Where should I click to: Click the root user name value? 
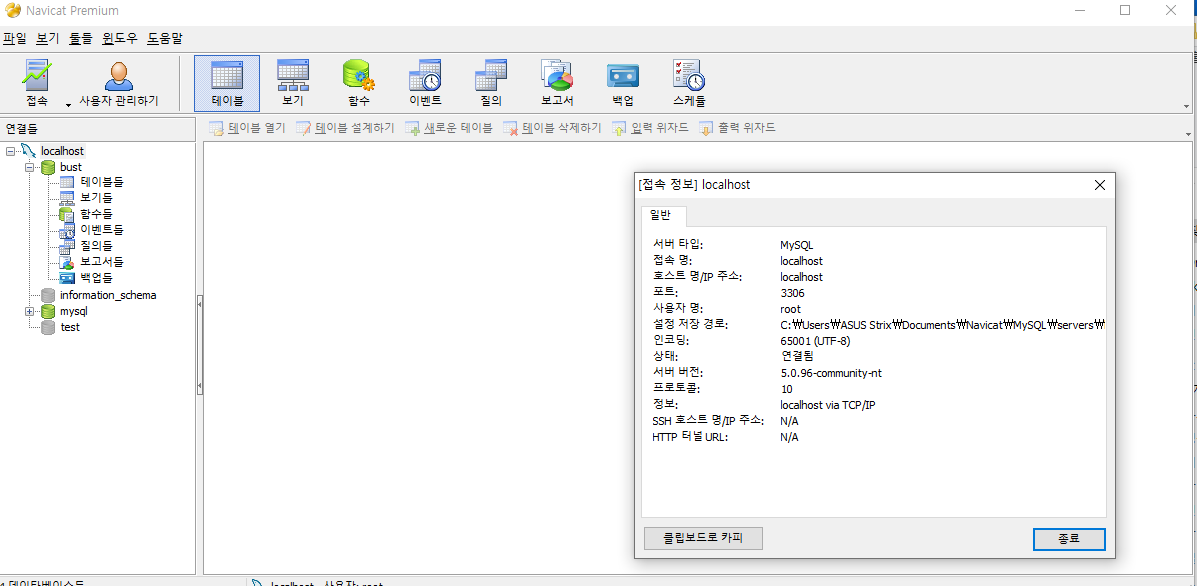click(x=790, y=309)
